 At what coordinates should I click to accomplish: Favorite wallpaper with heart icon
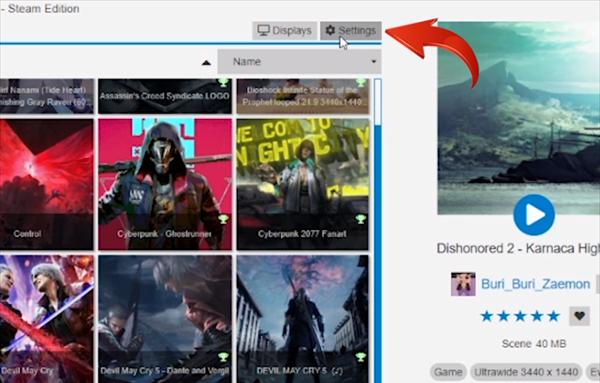pyautogui.click(x=579, y=316)
